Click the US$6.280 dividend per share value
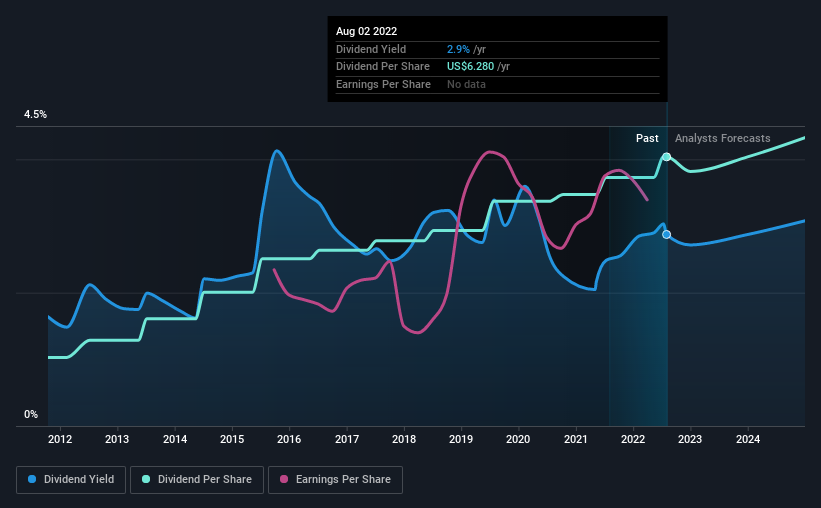This screenshot has width=821, height=508. [470, 67]
